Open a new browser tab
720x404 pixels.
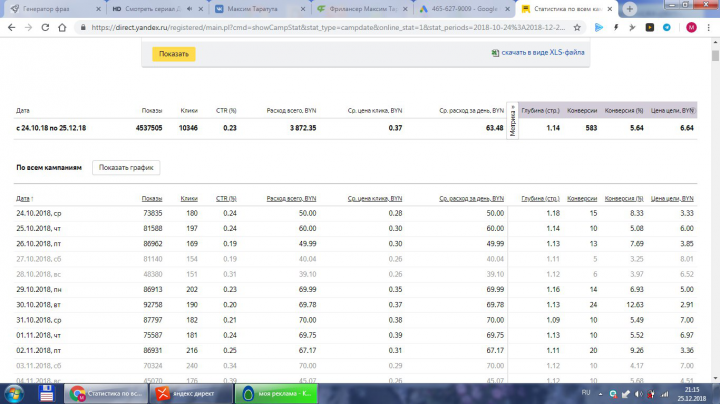point(630,9)
